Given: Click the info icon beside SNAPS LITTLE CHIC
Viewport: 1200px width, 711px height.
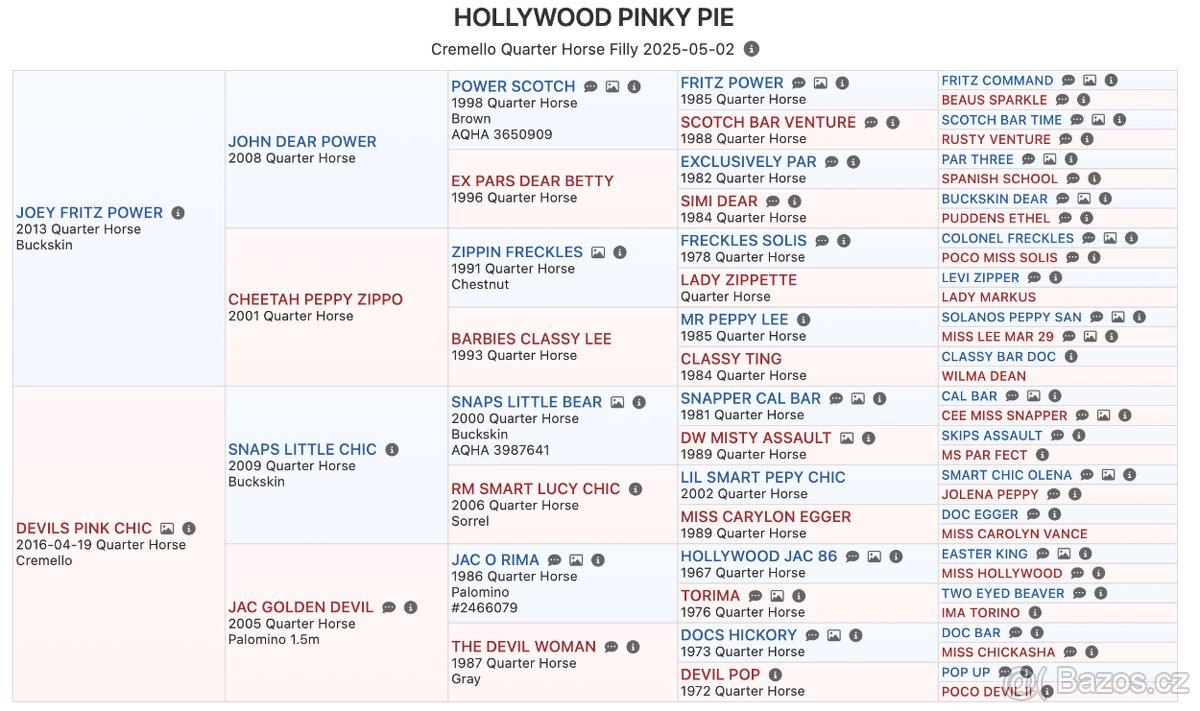Looking at the screenshot, I should point(392,450).
